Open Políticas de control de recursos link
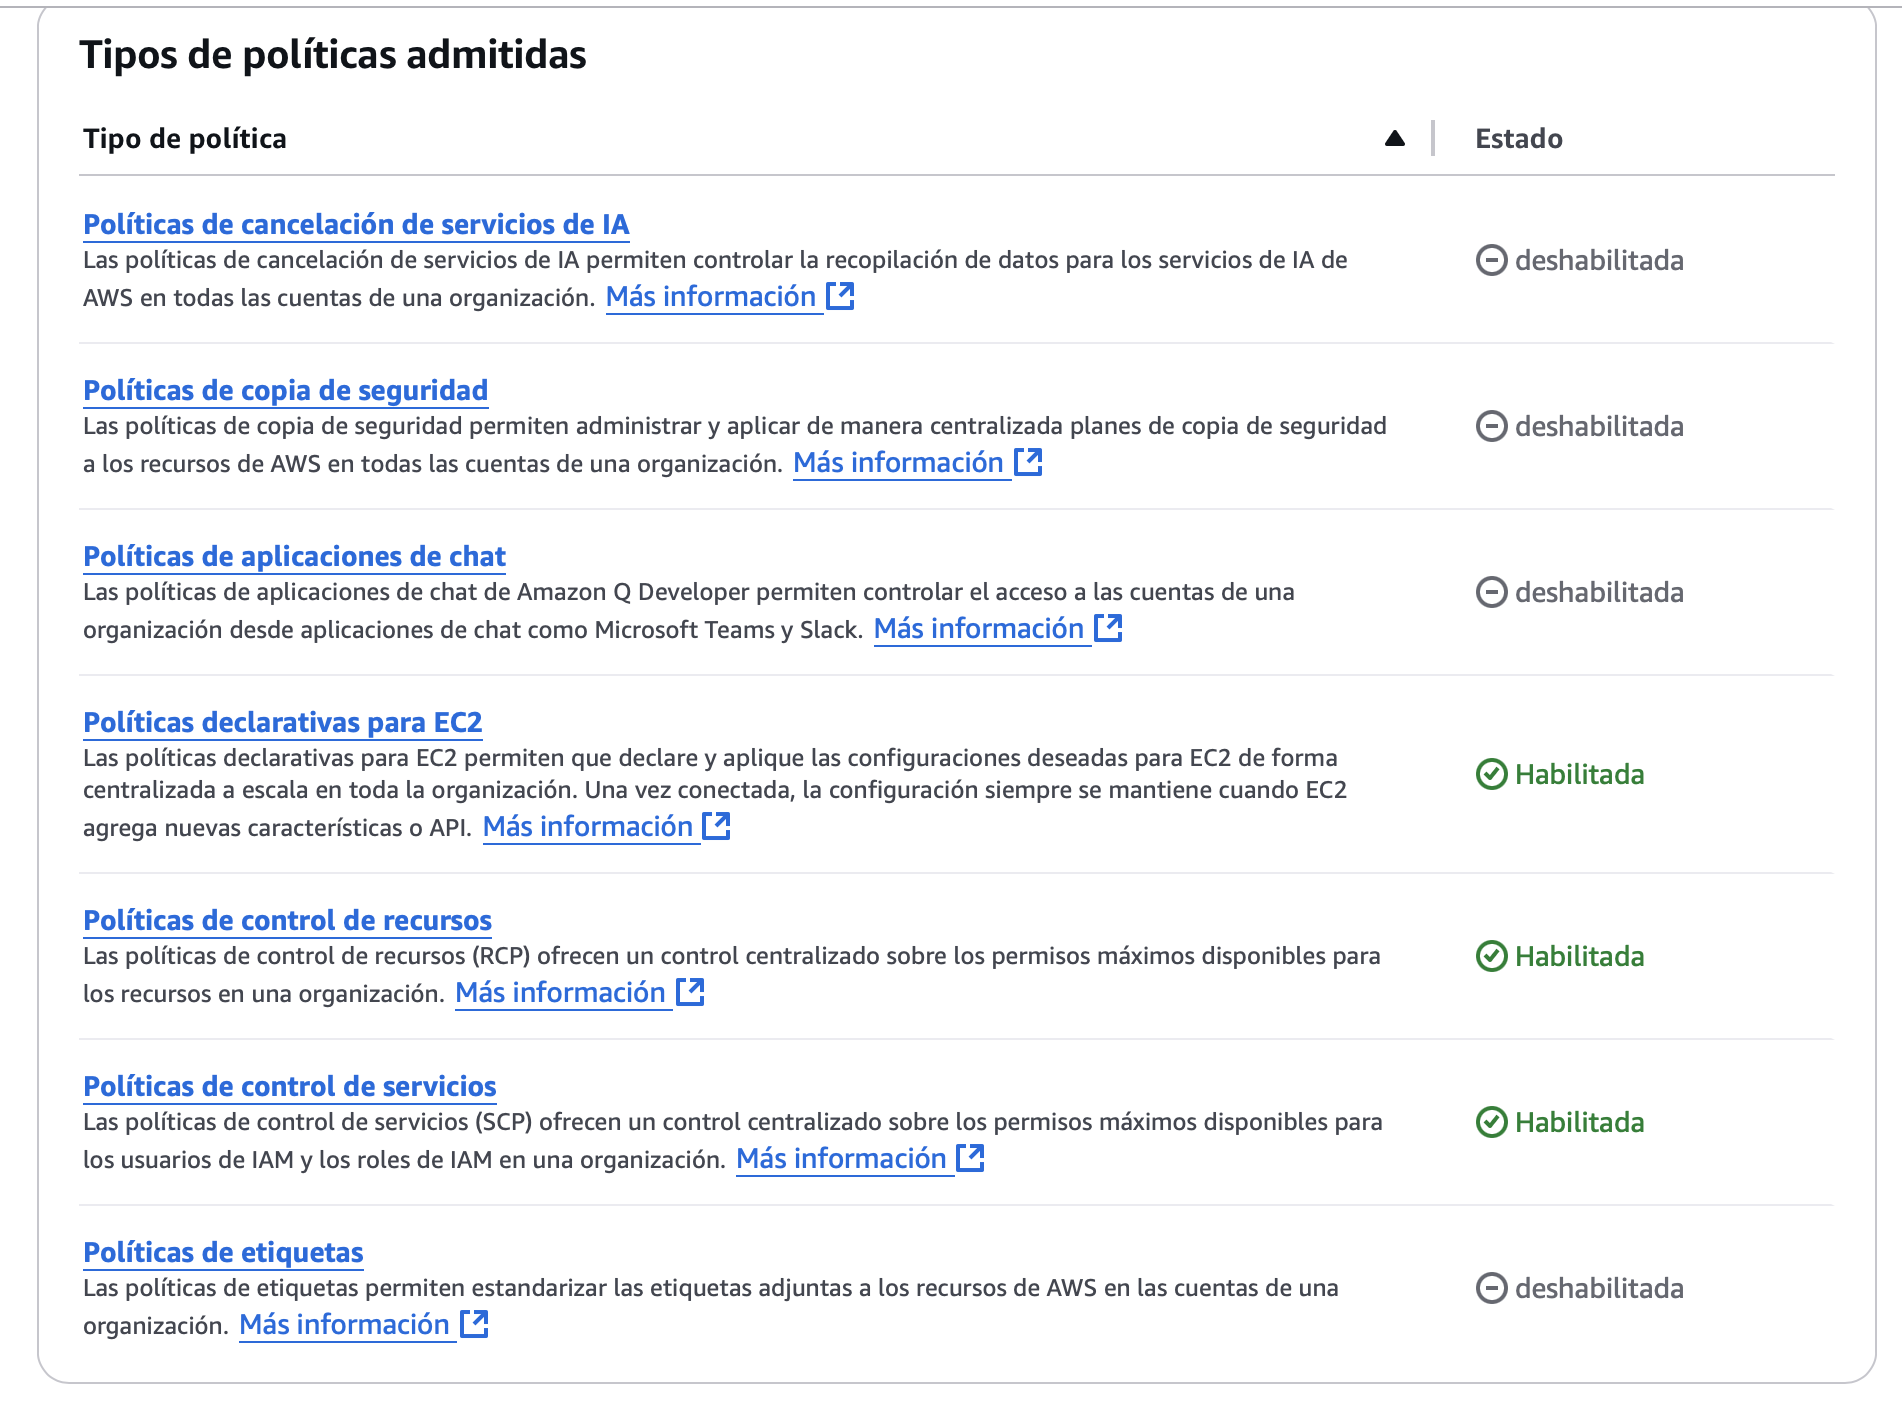This screenshot has width=1902, height=1408. pos(287,920)
